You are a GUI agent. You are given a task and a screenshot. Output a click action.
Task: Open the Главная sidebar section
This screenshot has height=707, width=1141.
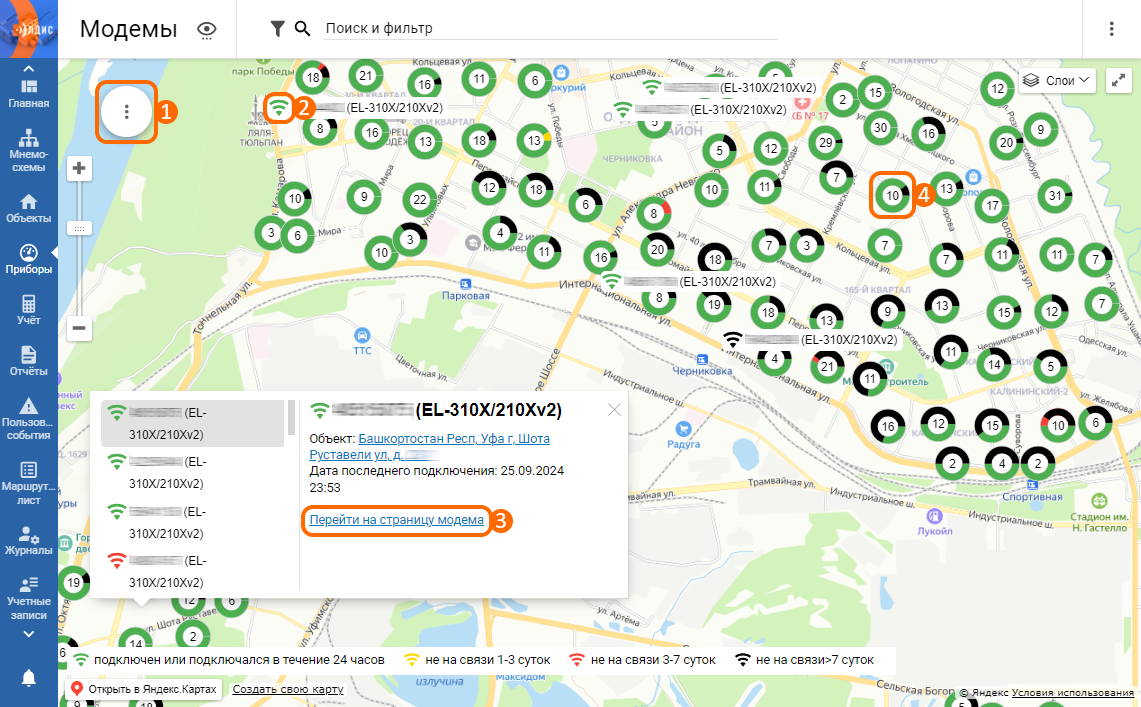[28, 94]
